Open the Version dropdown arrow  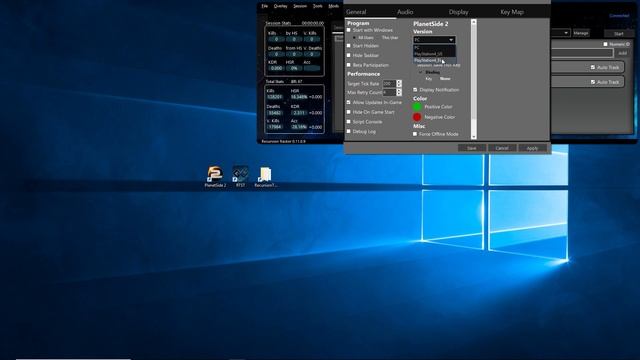pos(451,40)
